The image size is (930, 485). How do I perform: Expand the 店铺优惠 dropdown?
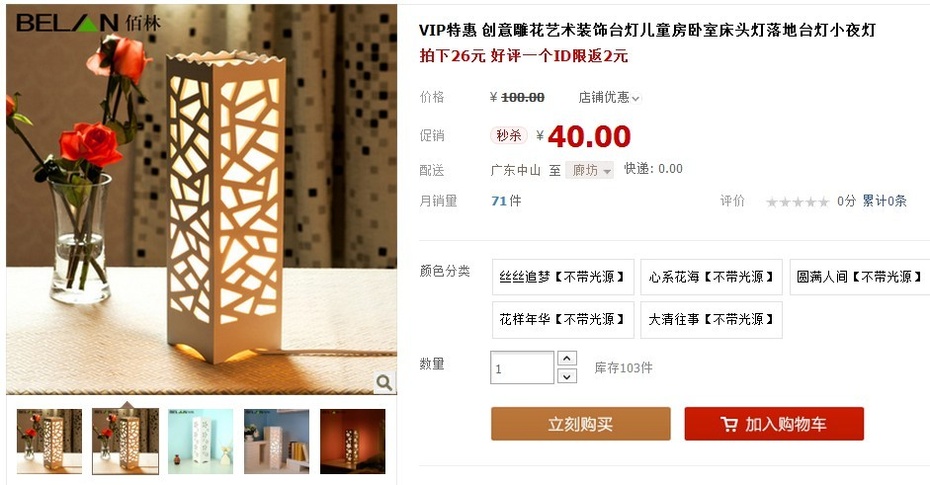pyautogui.click(x=609, y=97)
